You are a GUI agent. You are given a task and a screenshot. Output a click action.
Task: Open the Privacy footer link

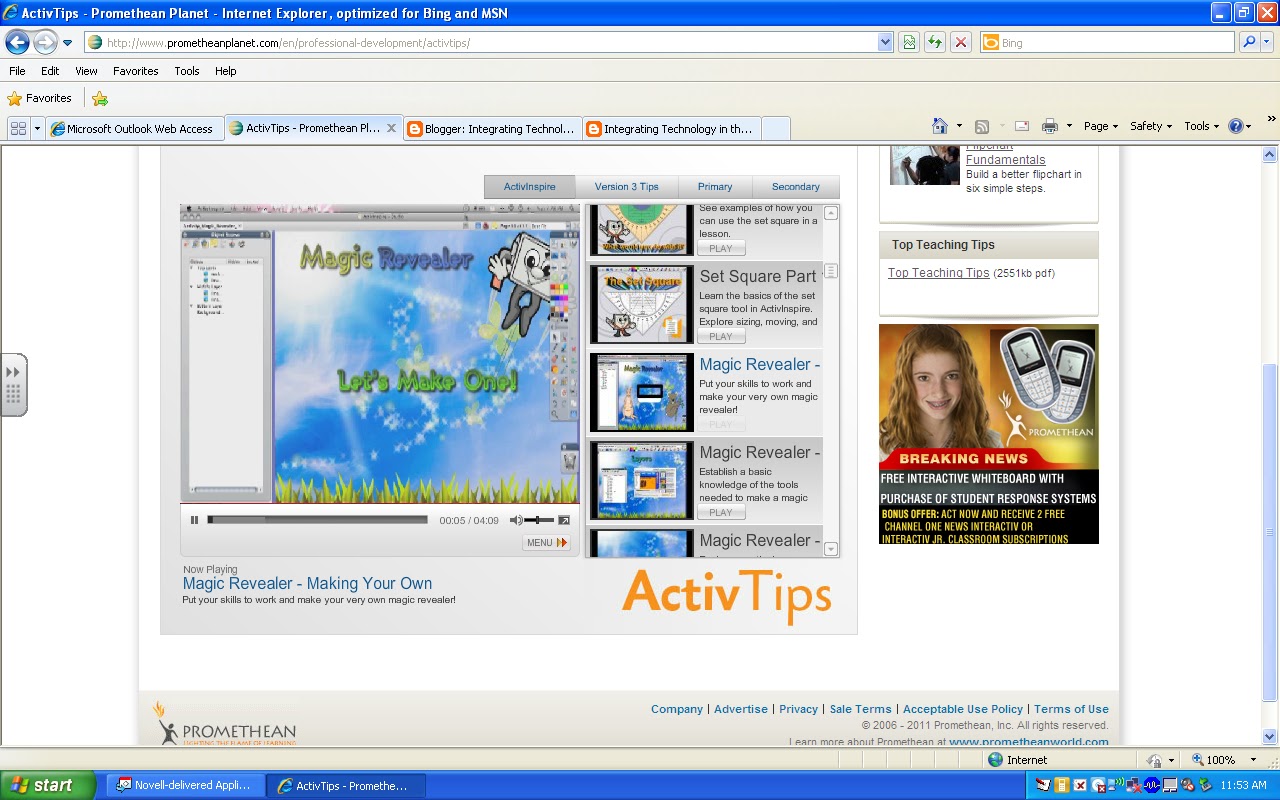tap(799, 709)
